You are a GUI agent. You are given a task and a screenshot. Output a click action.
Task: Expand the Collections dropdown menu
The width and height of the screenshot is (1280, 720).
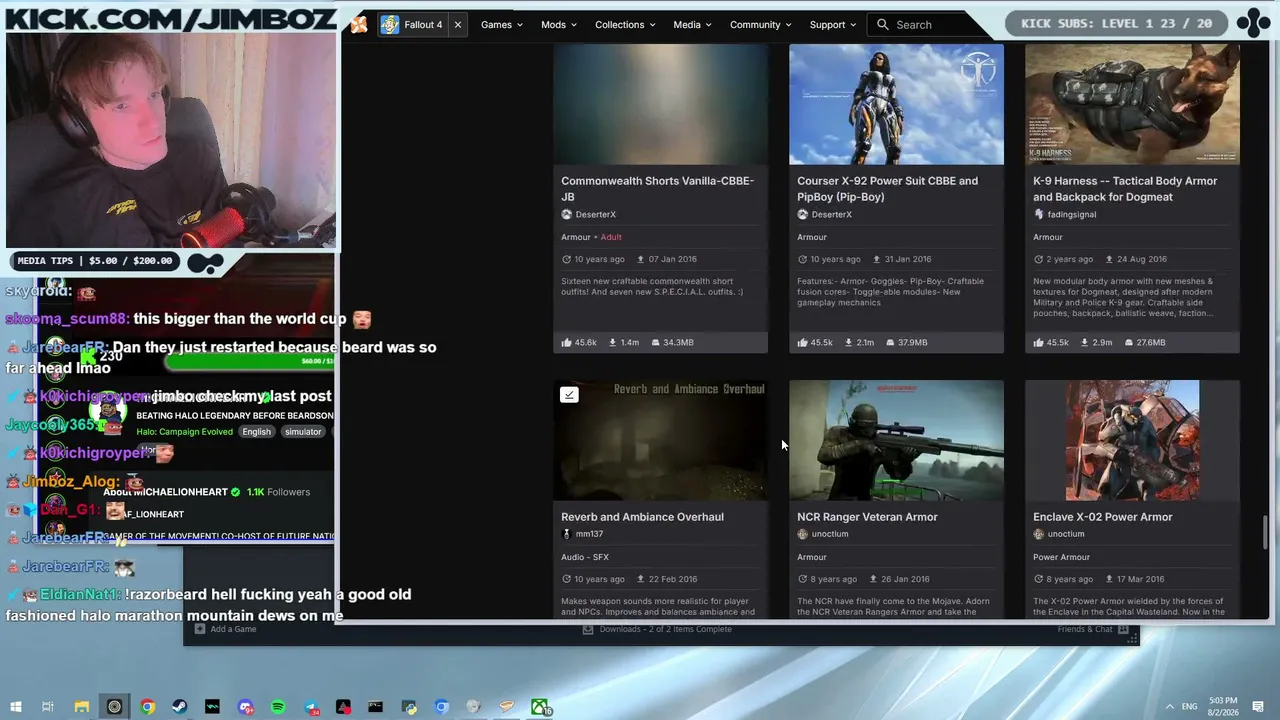click(626, 25)
